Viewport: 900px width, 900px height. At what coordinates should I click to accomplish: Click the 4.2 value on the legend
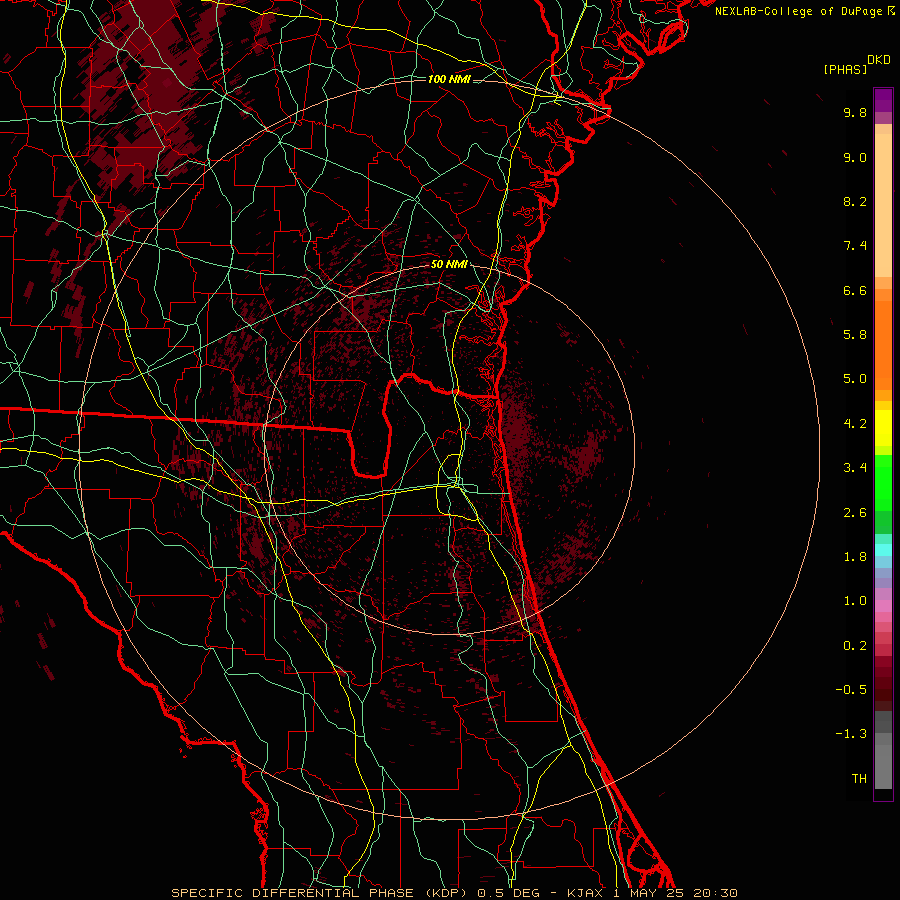coord(855,424)
